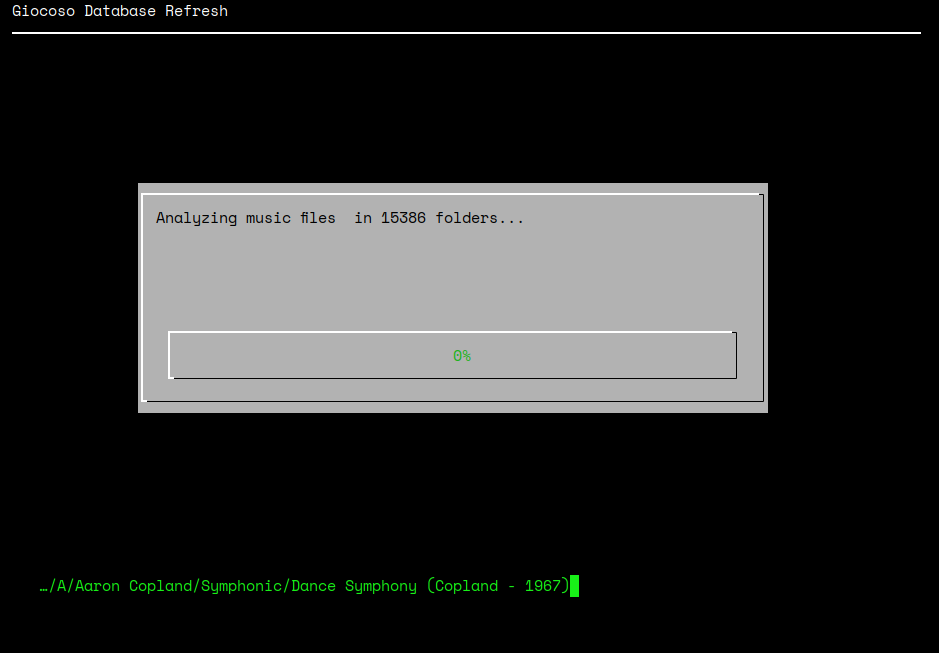
Task: Click the Analyzing music files message
Action: click(x=245, y=217)
